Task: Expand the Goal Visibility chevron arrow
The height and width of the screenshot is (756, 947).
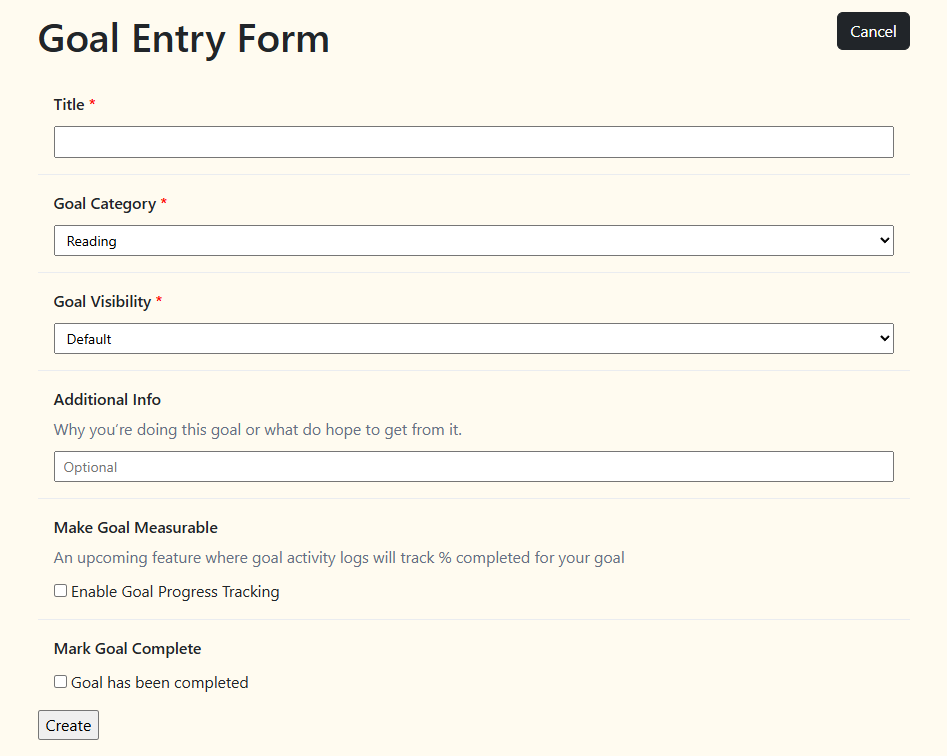Action: click(884, 338)
